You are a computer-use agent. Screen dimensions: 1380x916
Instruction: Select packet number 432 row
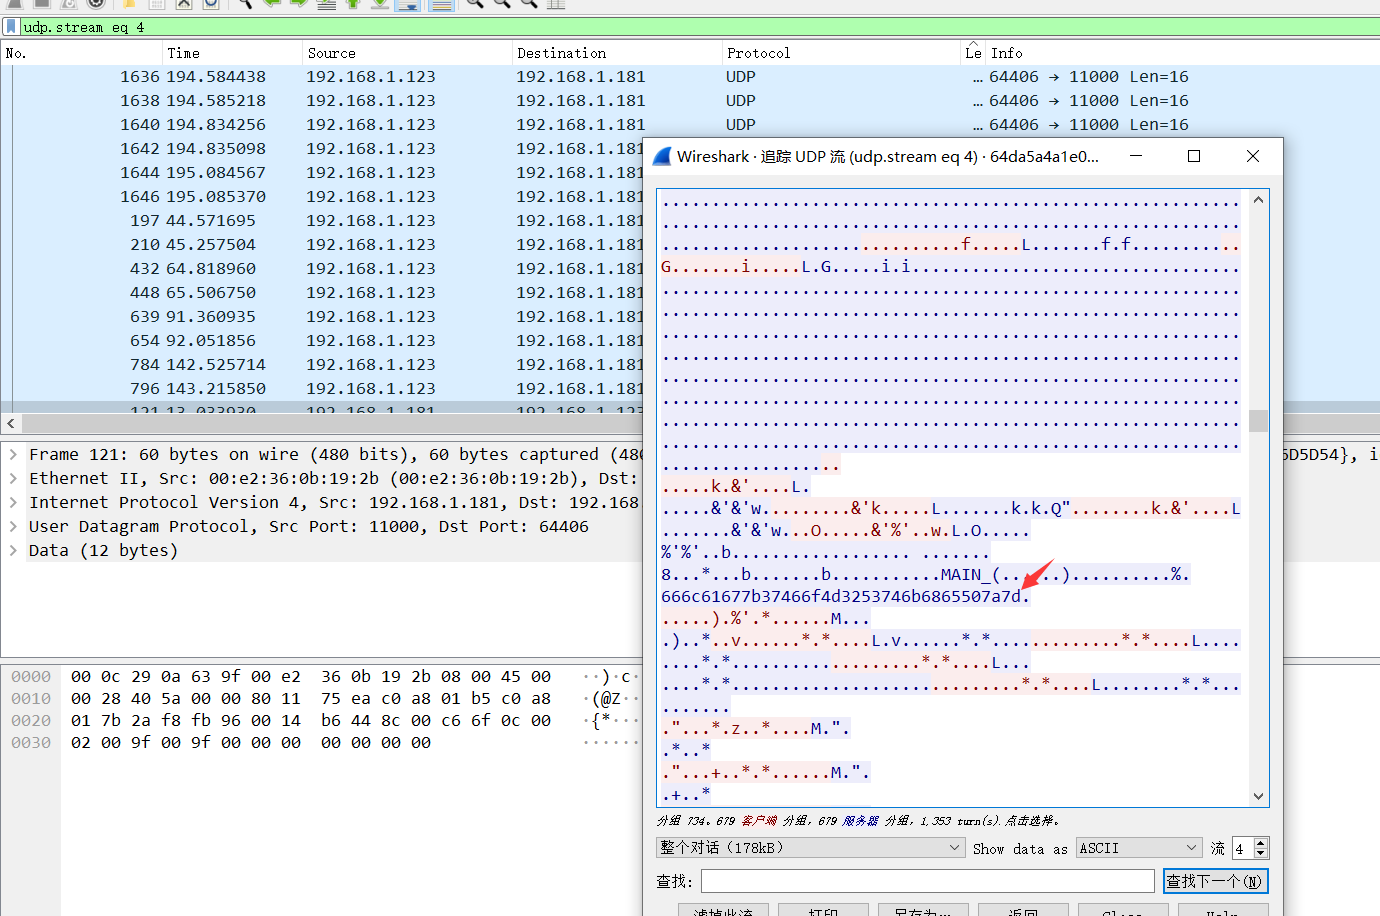tap(322, 269)
